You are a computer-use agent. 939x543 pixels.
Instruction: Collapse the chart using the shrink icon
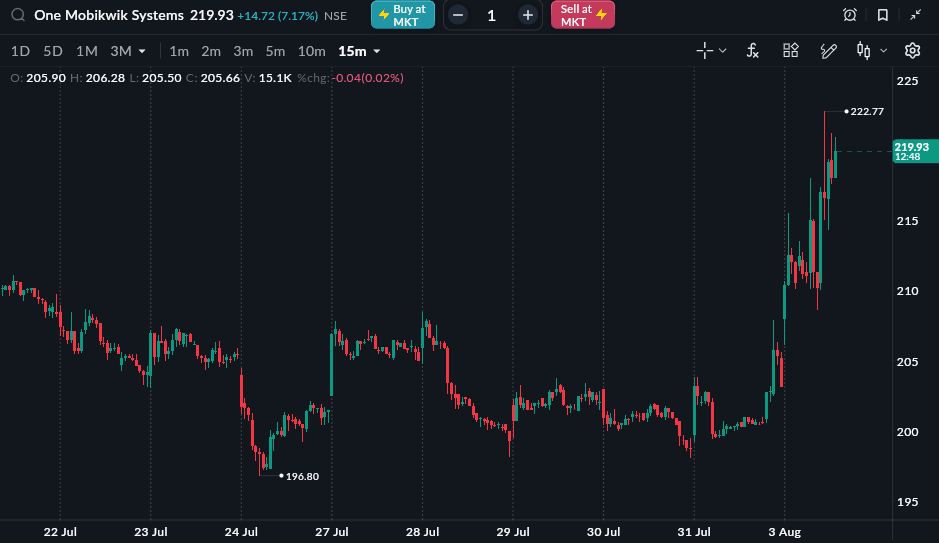click(916, 15)
